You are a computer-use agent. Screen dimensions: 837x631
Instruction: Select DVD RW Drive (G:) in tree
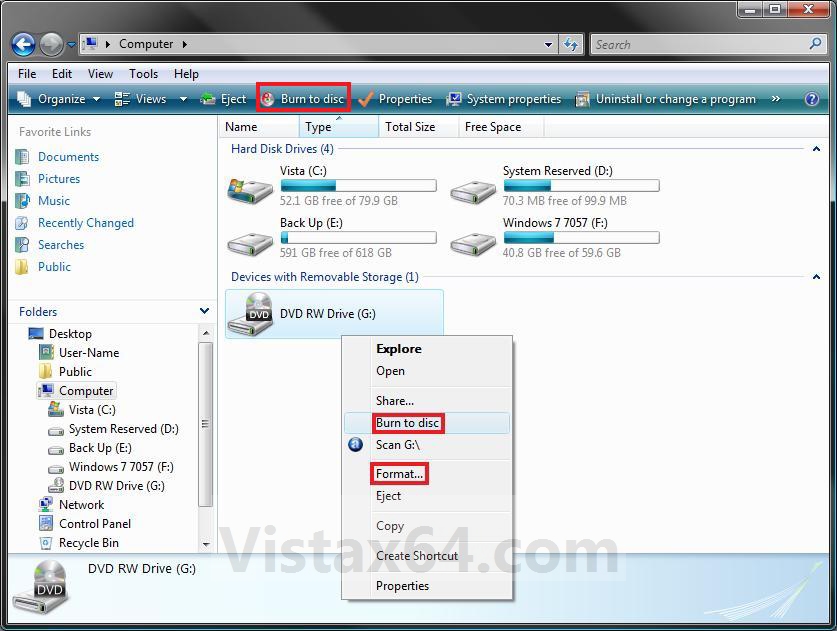pyautogui.click(x=117, y=486)
